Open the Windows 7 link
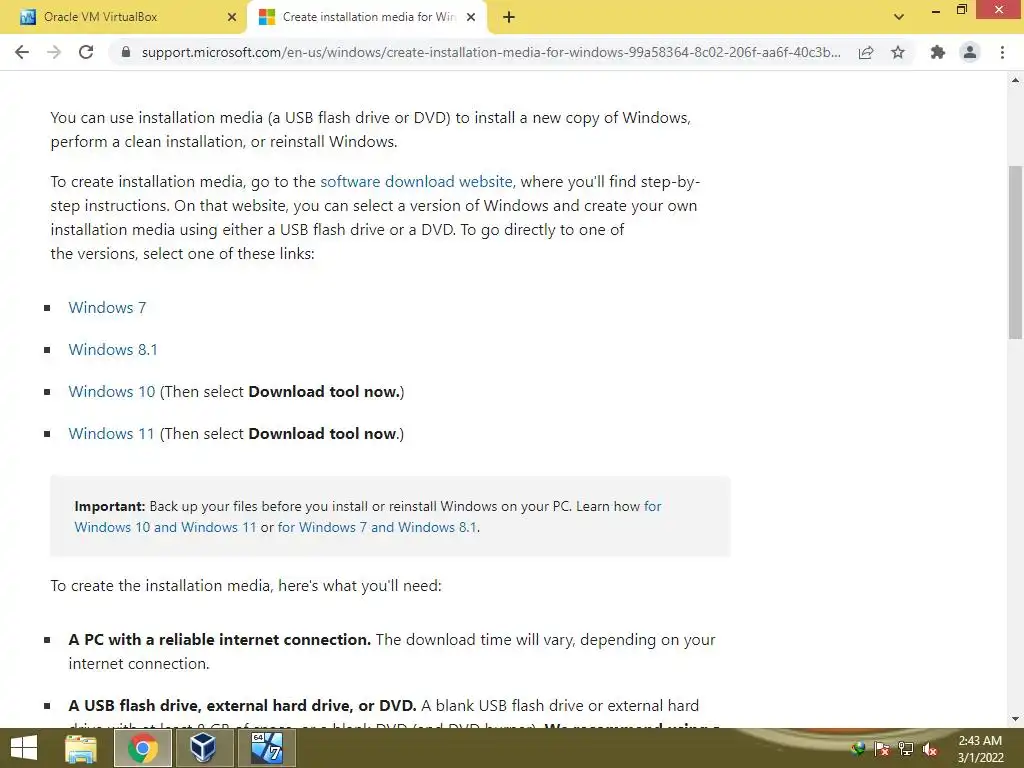1024x768 pixels. coord(107,308)
